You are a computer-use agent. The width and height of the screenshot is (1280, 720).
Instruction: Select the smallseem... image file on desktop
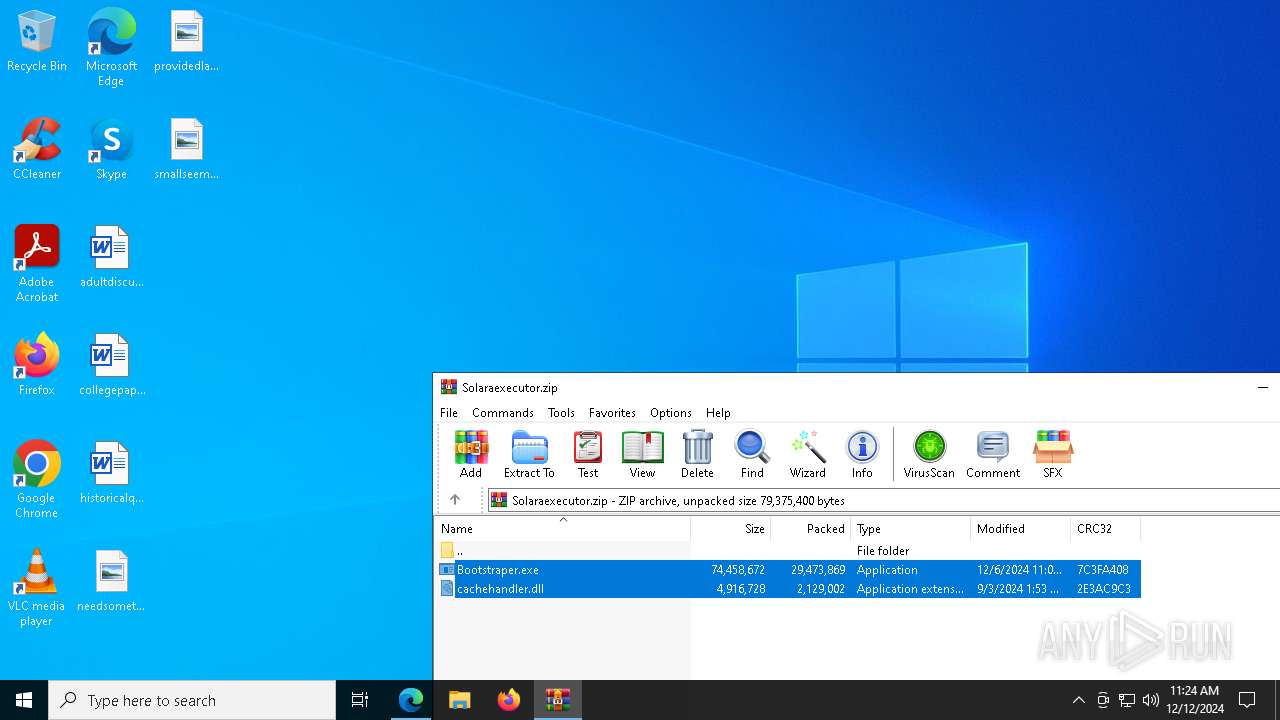pos(186,150)
